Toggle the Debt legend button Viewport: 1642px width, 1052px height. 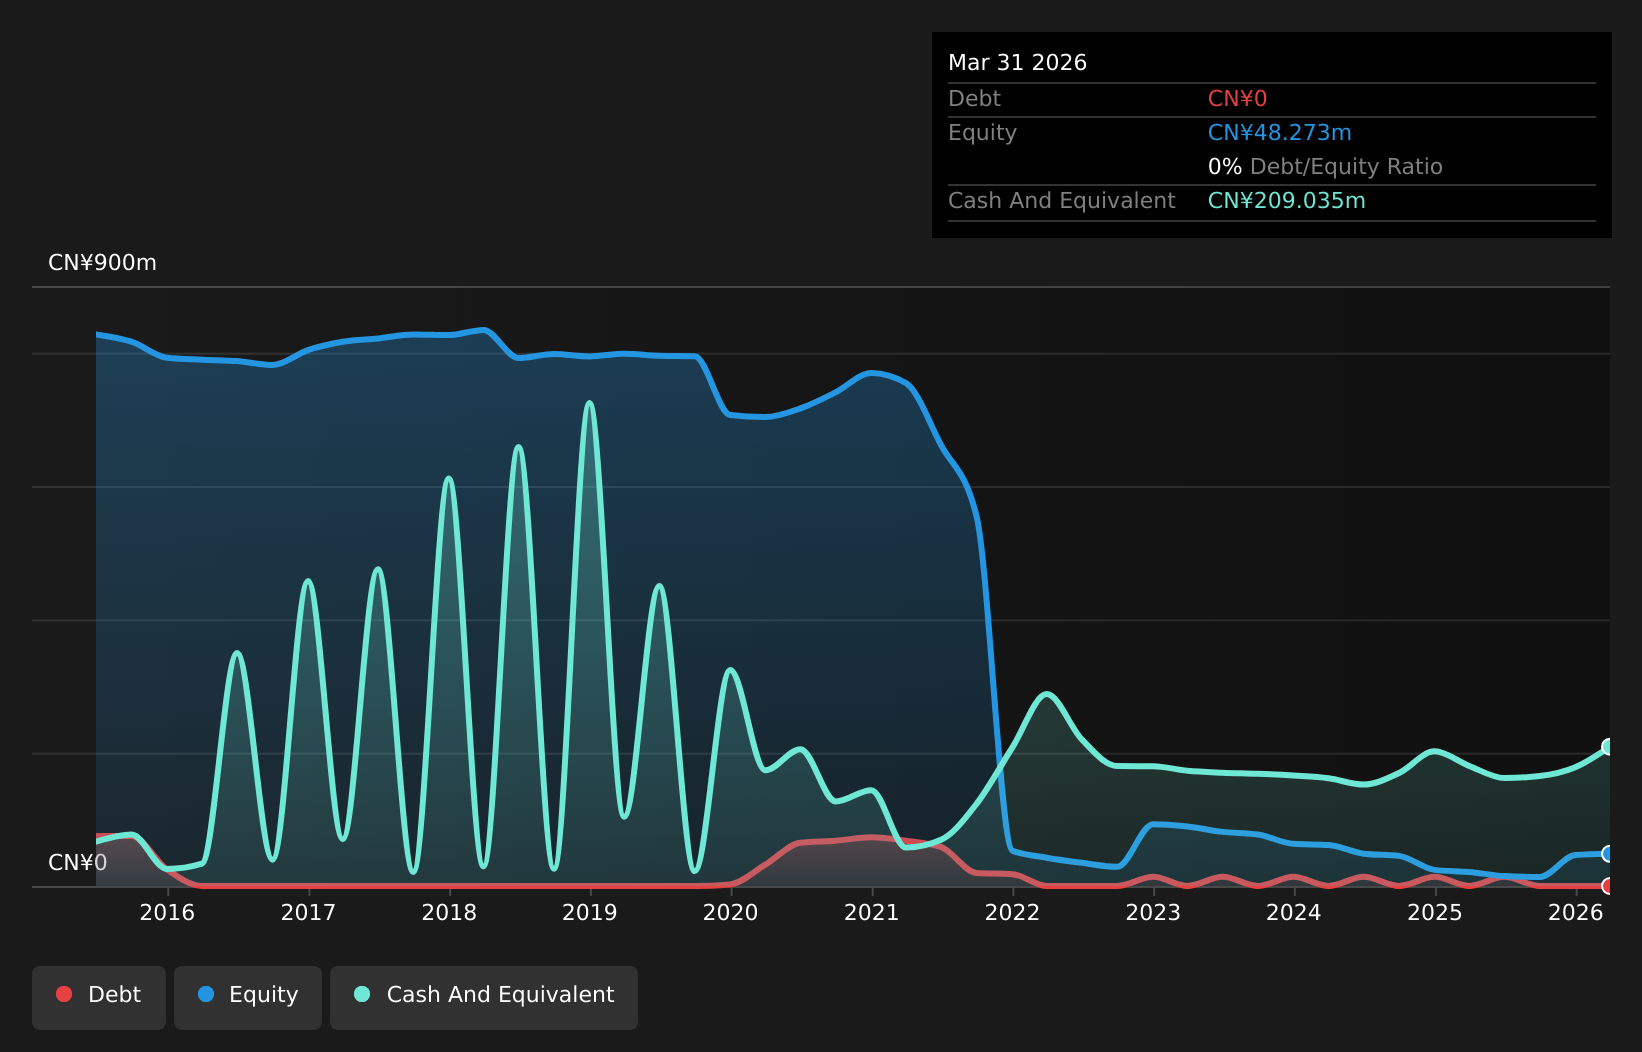pos(99,997)
